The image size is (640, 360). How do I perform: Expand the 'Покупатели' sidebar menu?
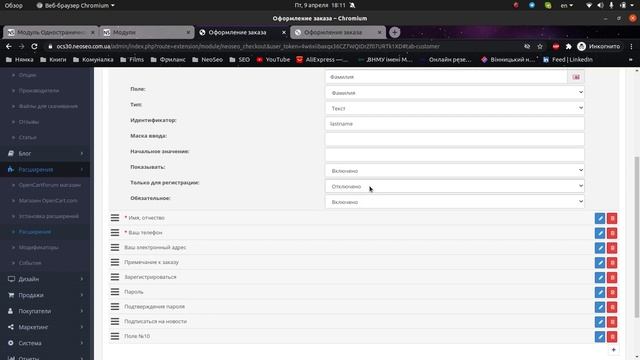(45, 311)
